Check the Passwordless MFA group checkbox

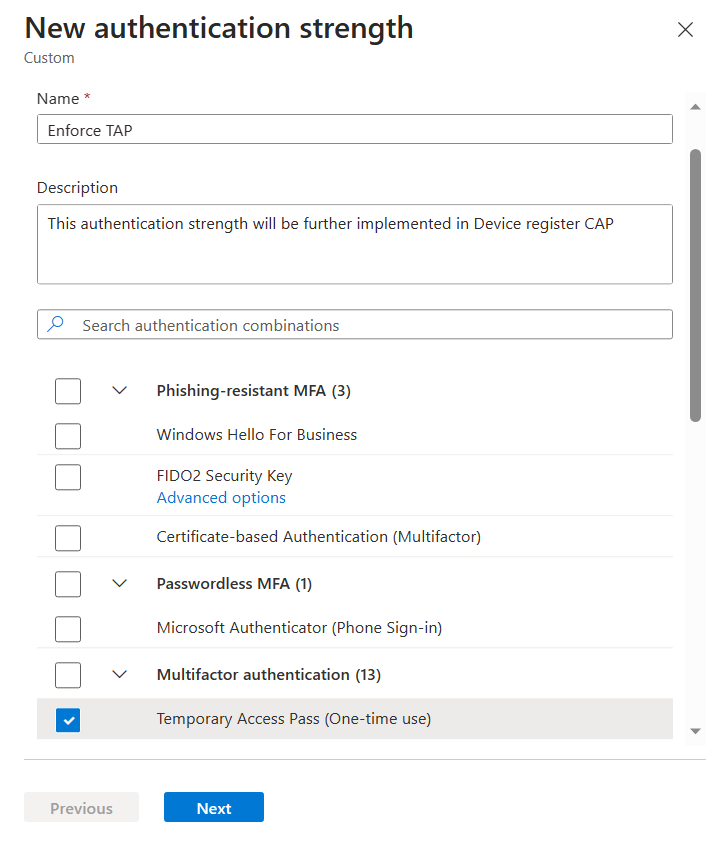pos(68,584)
